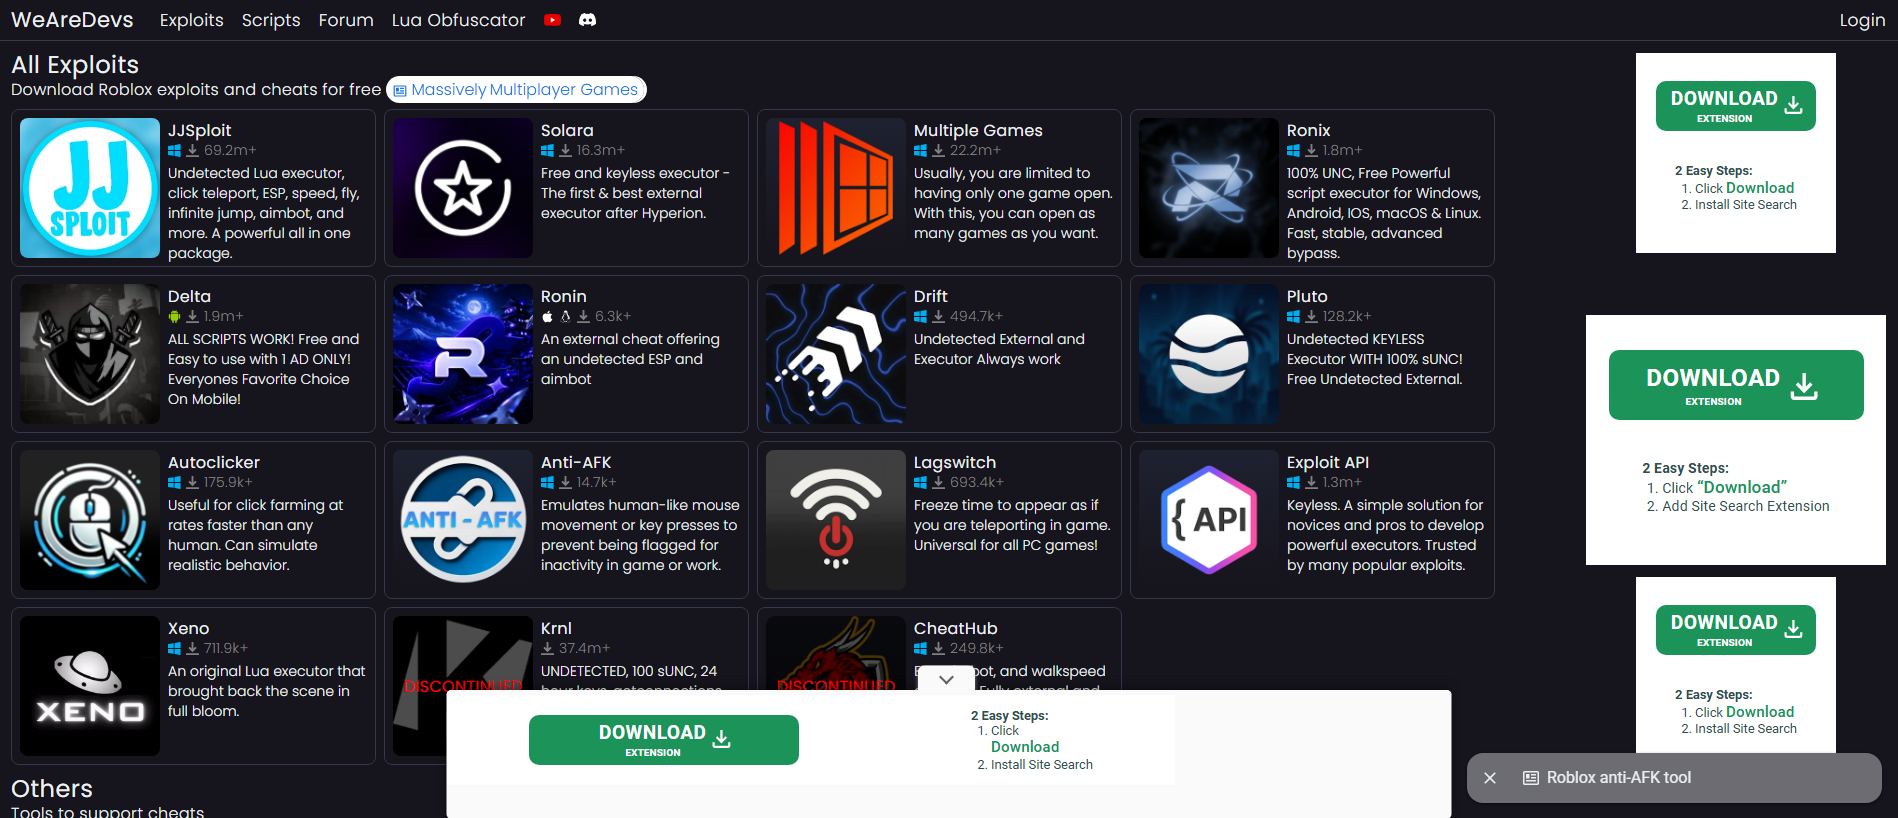Click the Multiple Games orange logo
Screen dimensions: 1898x818
[836, 188]
